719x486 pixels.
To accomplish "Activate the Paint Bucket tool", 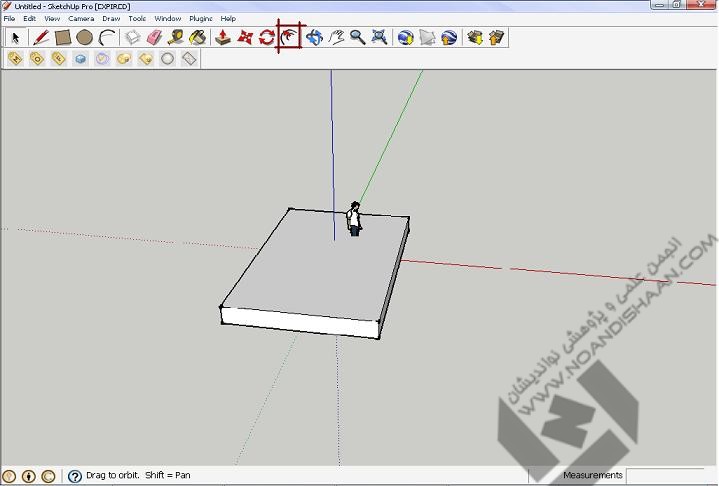I will point(198,38).
